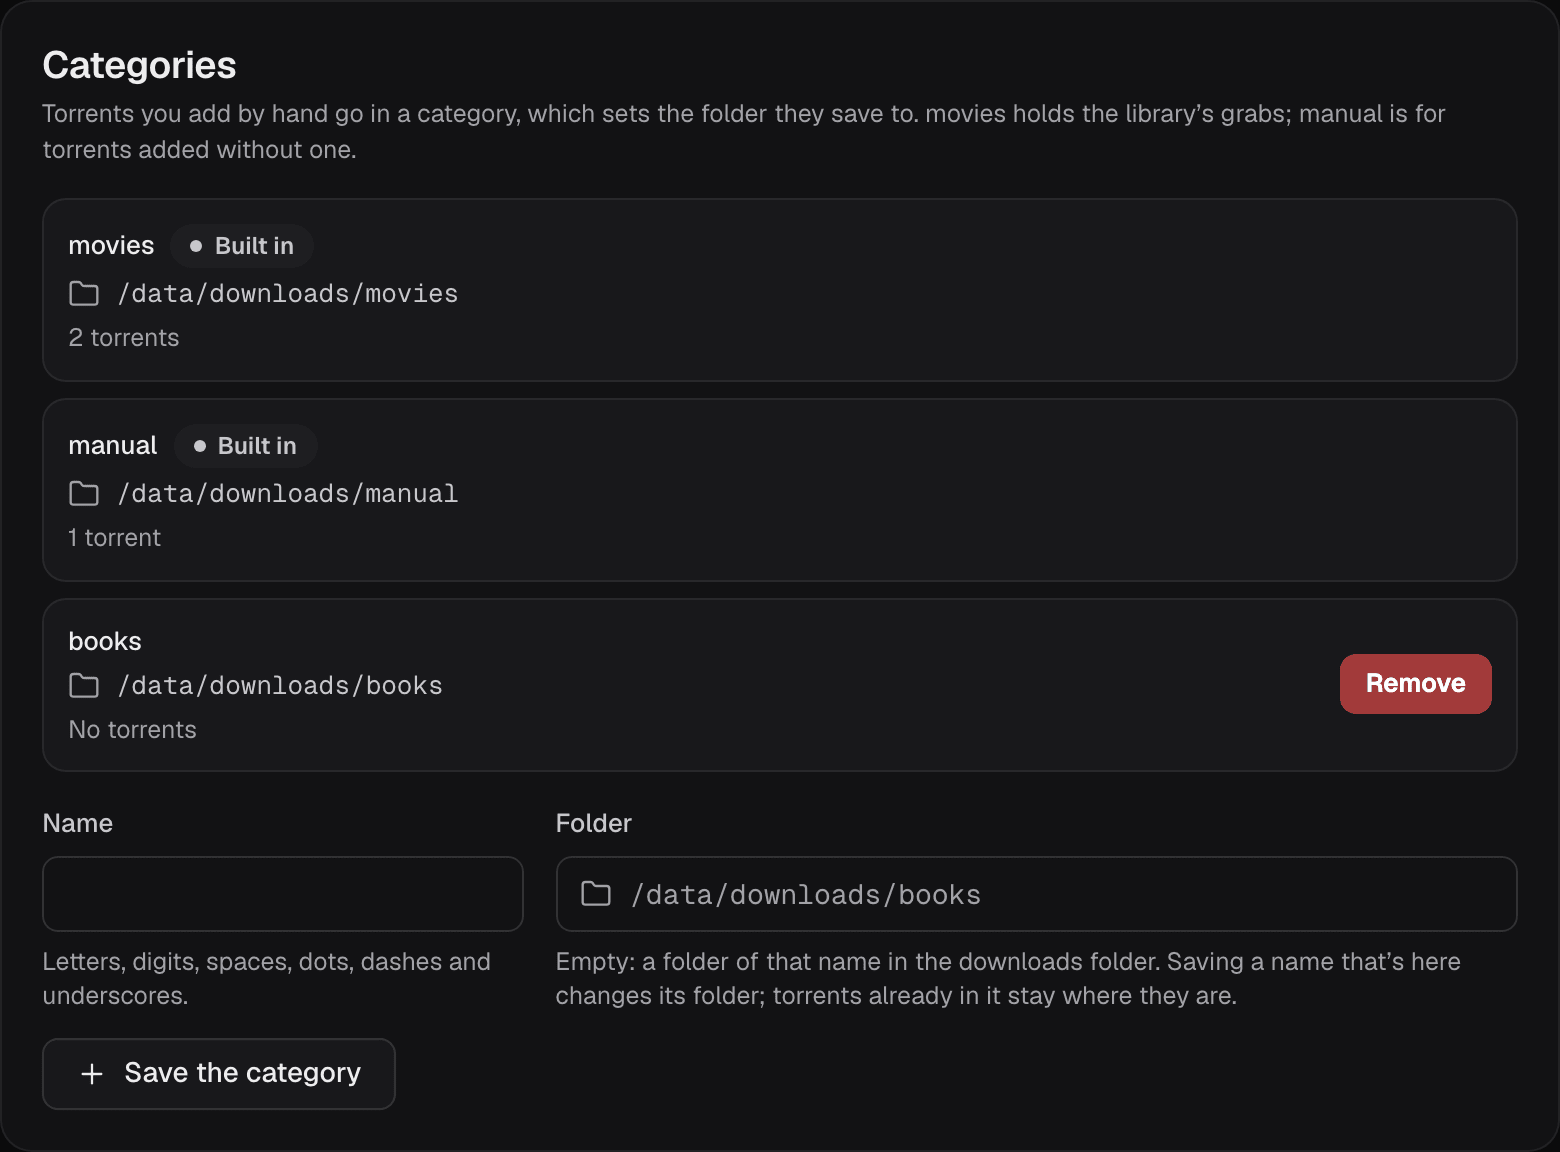Click the '1 torrent' count
The image size is (1560, 1152).
tap(114, 538)
